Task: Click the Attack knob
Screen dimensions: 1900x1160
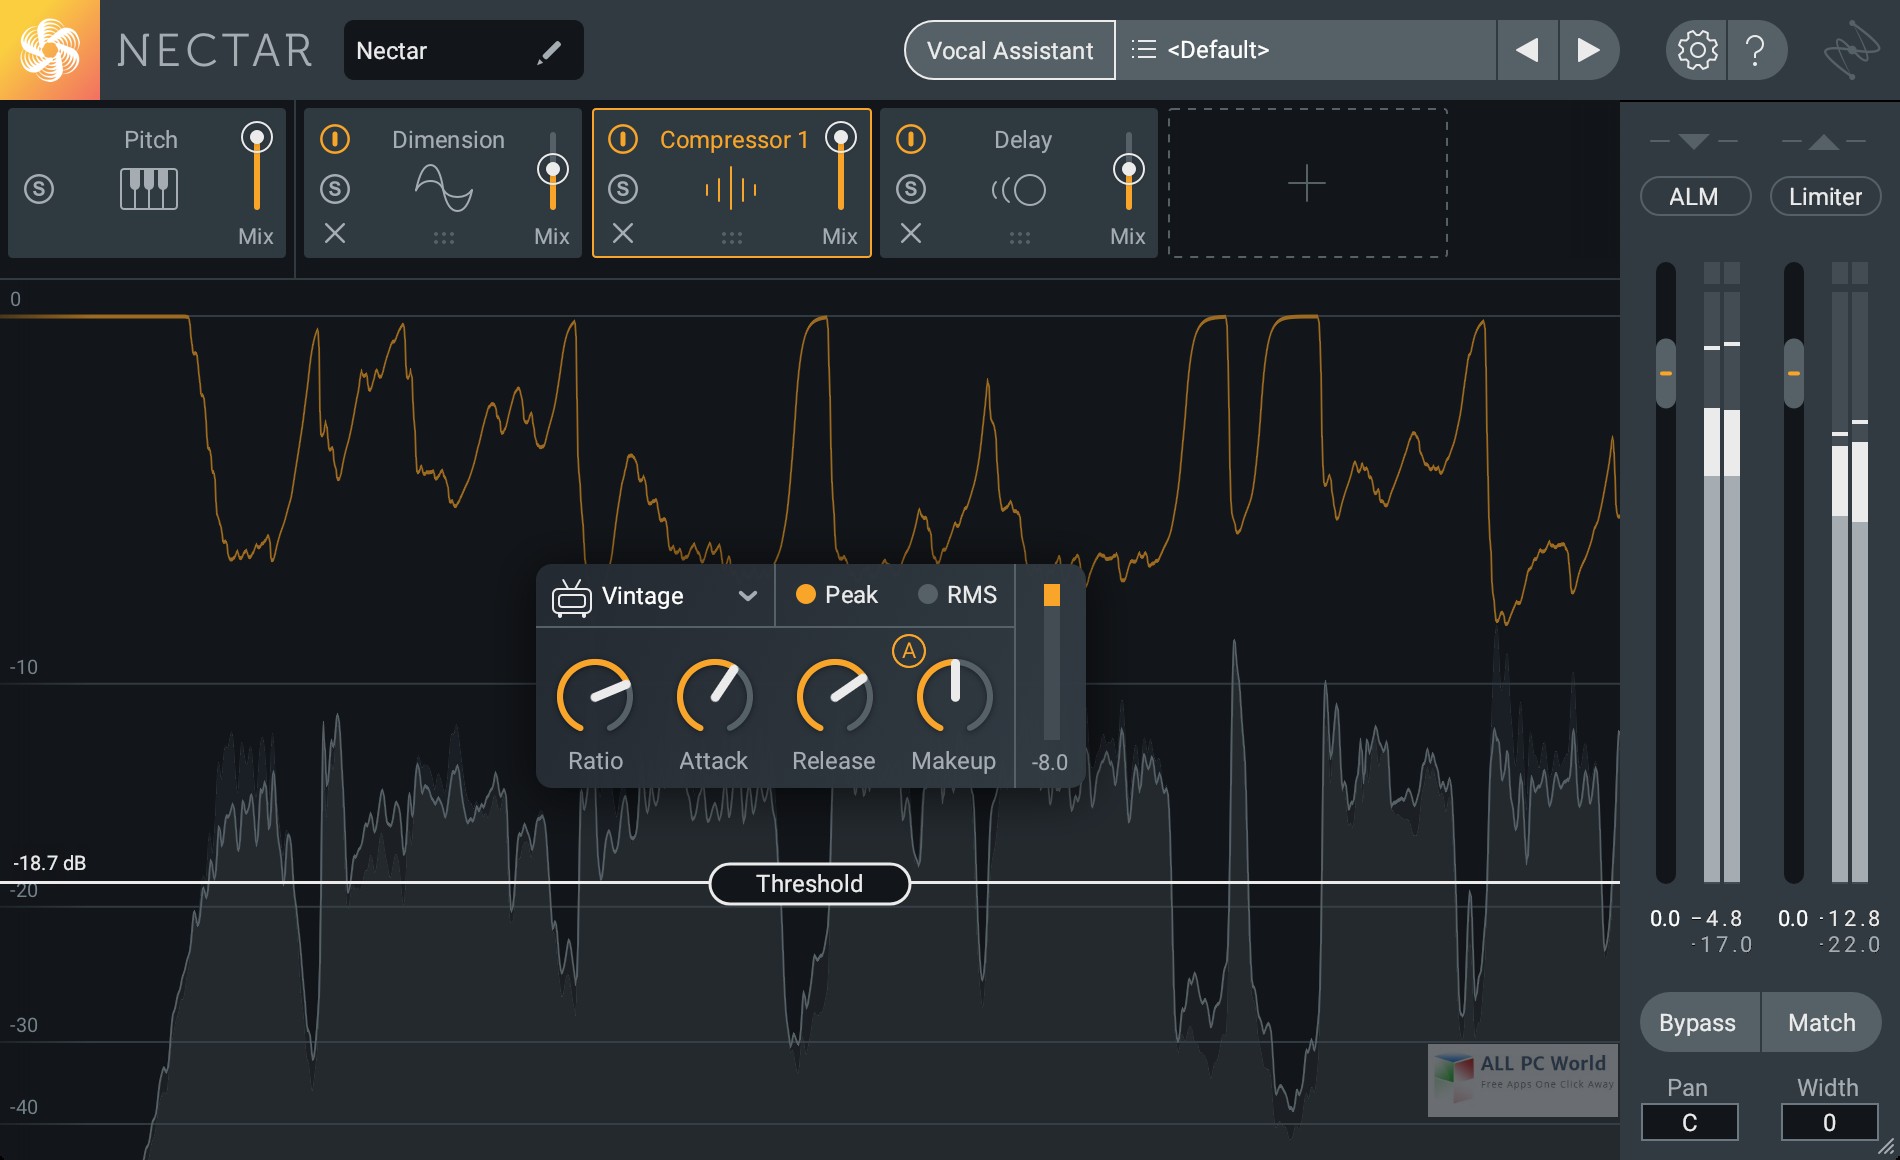Action: tap(714, 696)
